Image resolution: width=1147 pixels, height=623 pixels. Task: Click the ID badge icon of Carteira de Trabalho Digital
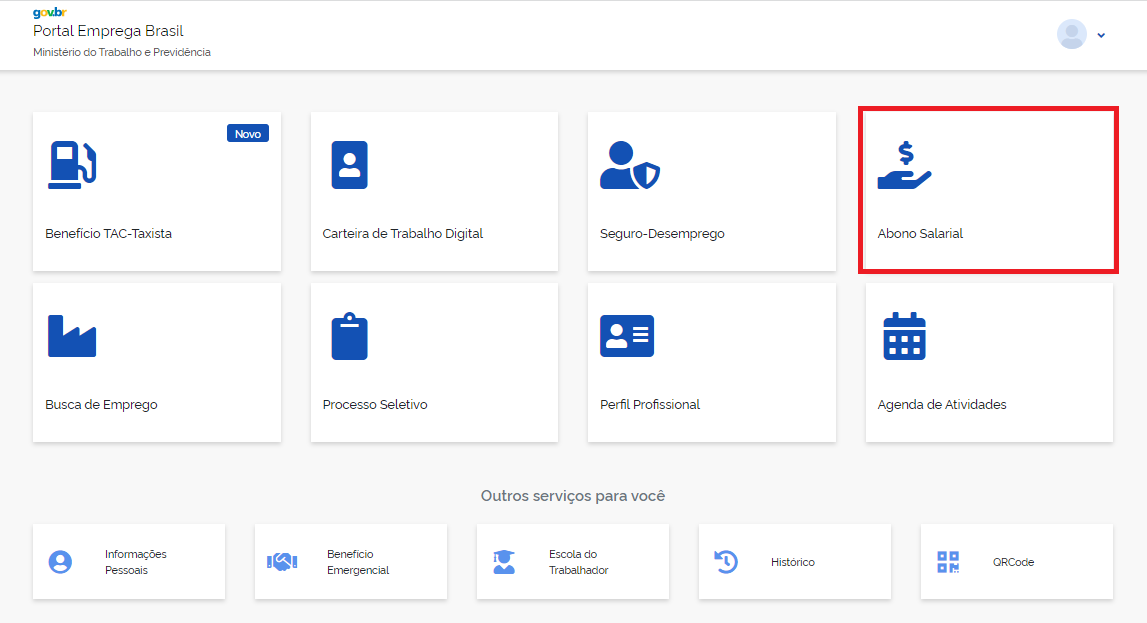click(x=349, y=165)
